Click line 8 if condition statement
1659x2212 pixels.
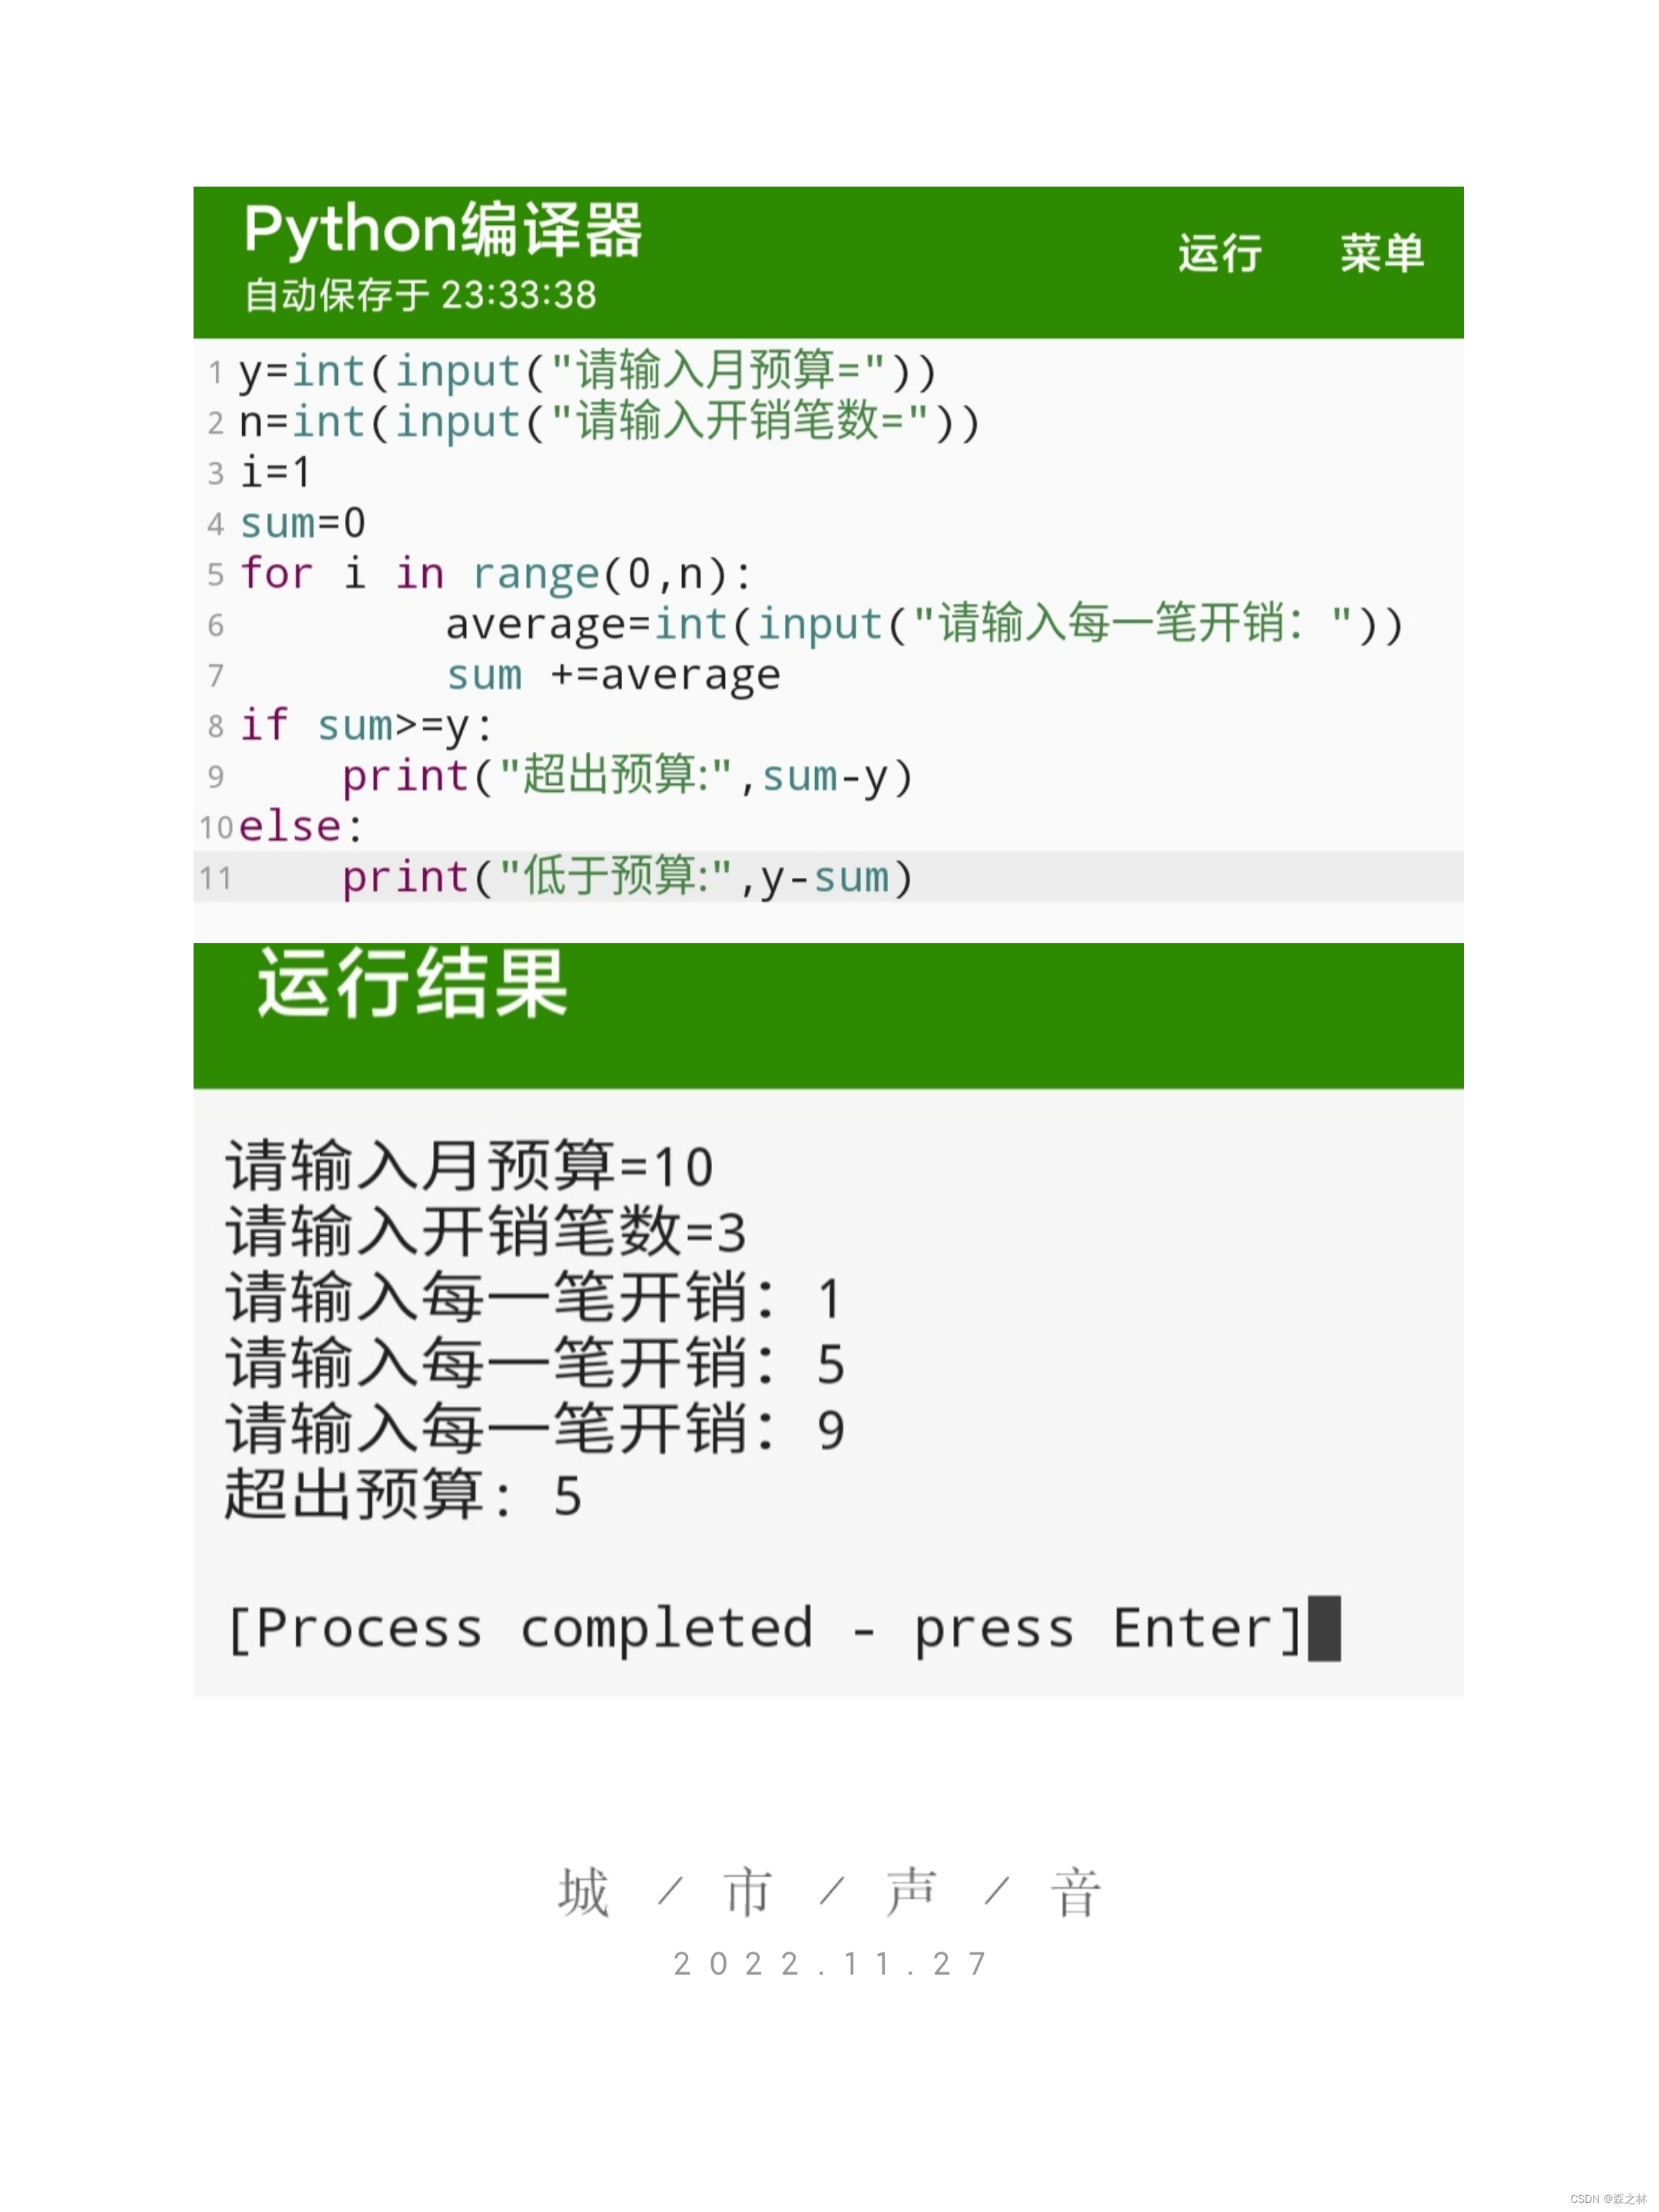point(349,723)
